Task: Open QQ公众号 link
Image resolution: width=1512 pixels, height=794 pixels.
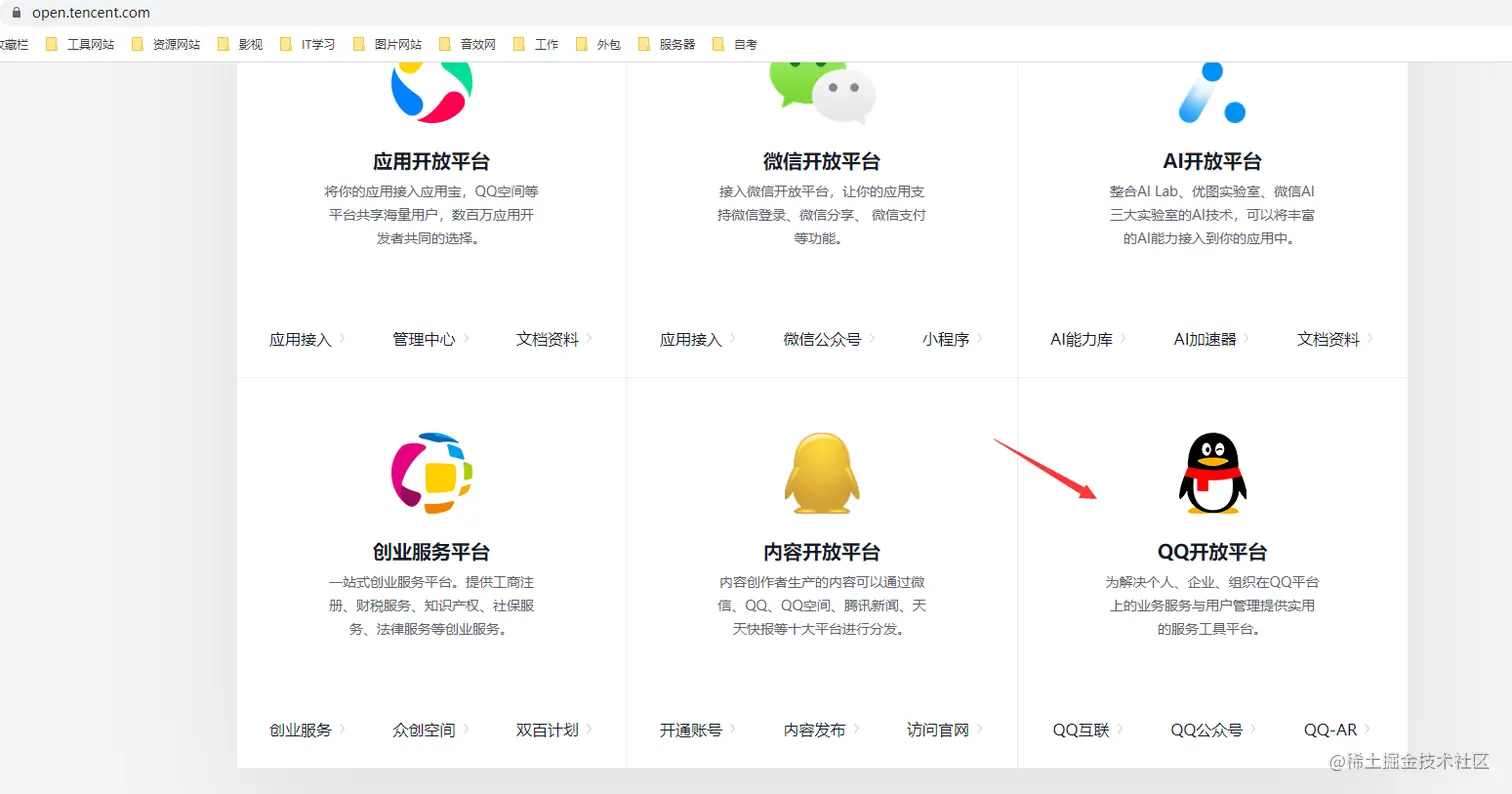Action: pyautogui.click(x=1213, y=730)
